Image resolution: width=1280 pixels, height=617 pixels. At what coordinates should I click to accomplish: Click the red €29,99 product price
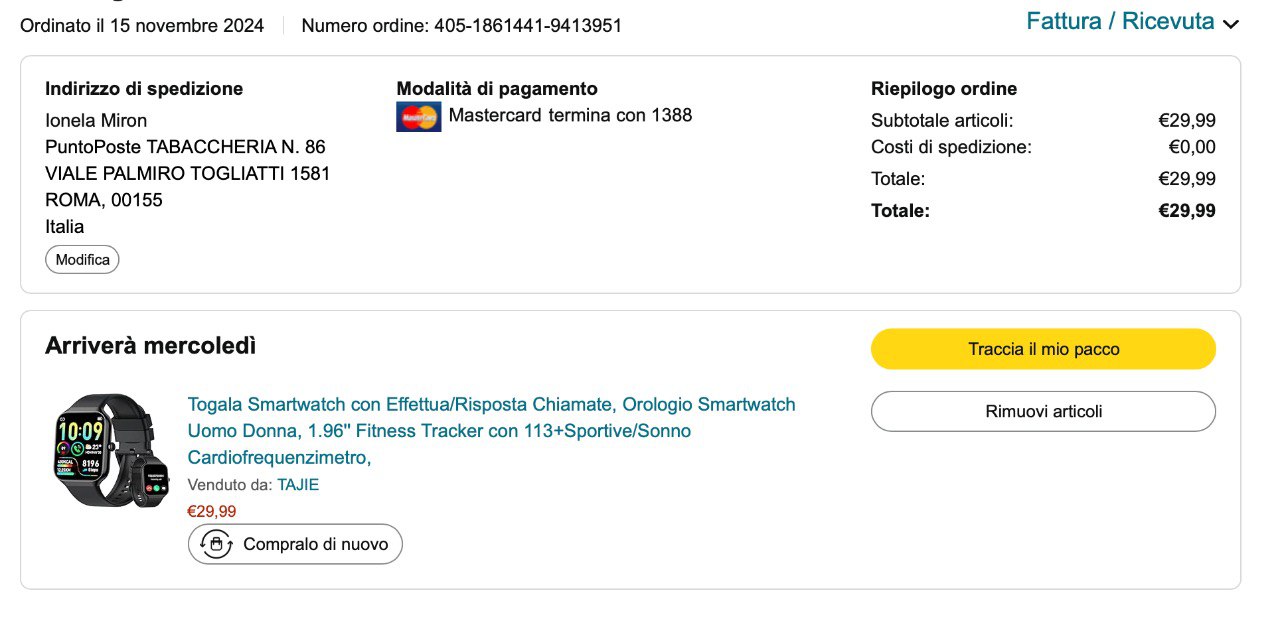(x=212, y=511)
